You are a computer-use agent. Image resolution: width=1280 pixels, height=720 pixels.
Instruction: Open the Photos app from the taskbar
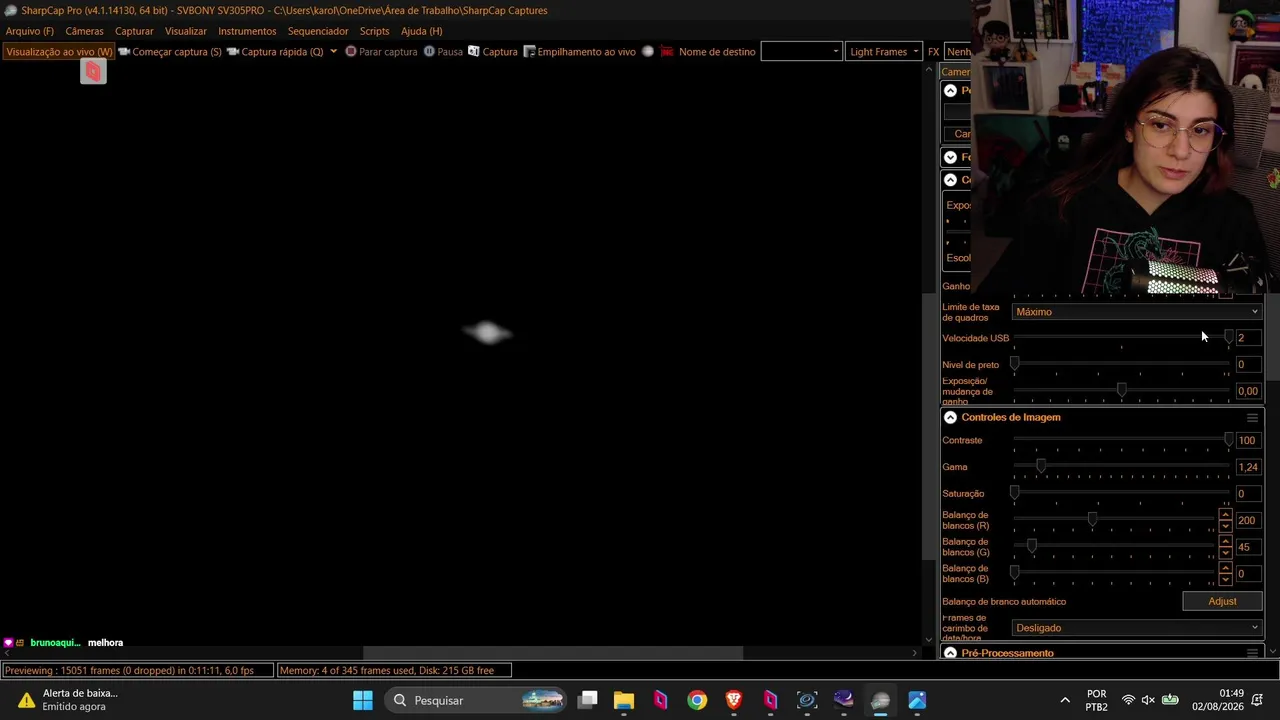[917, 700]
